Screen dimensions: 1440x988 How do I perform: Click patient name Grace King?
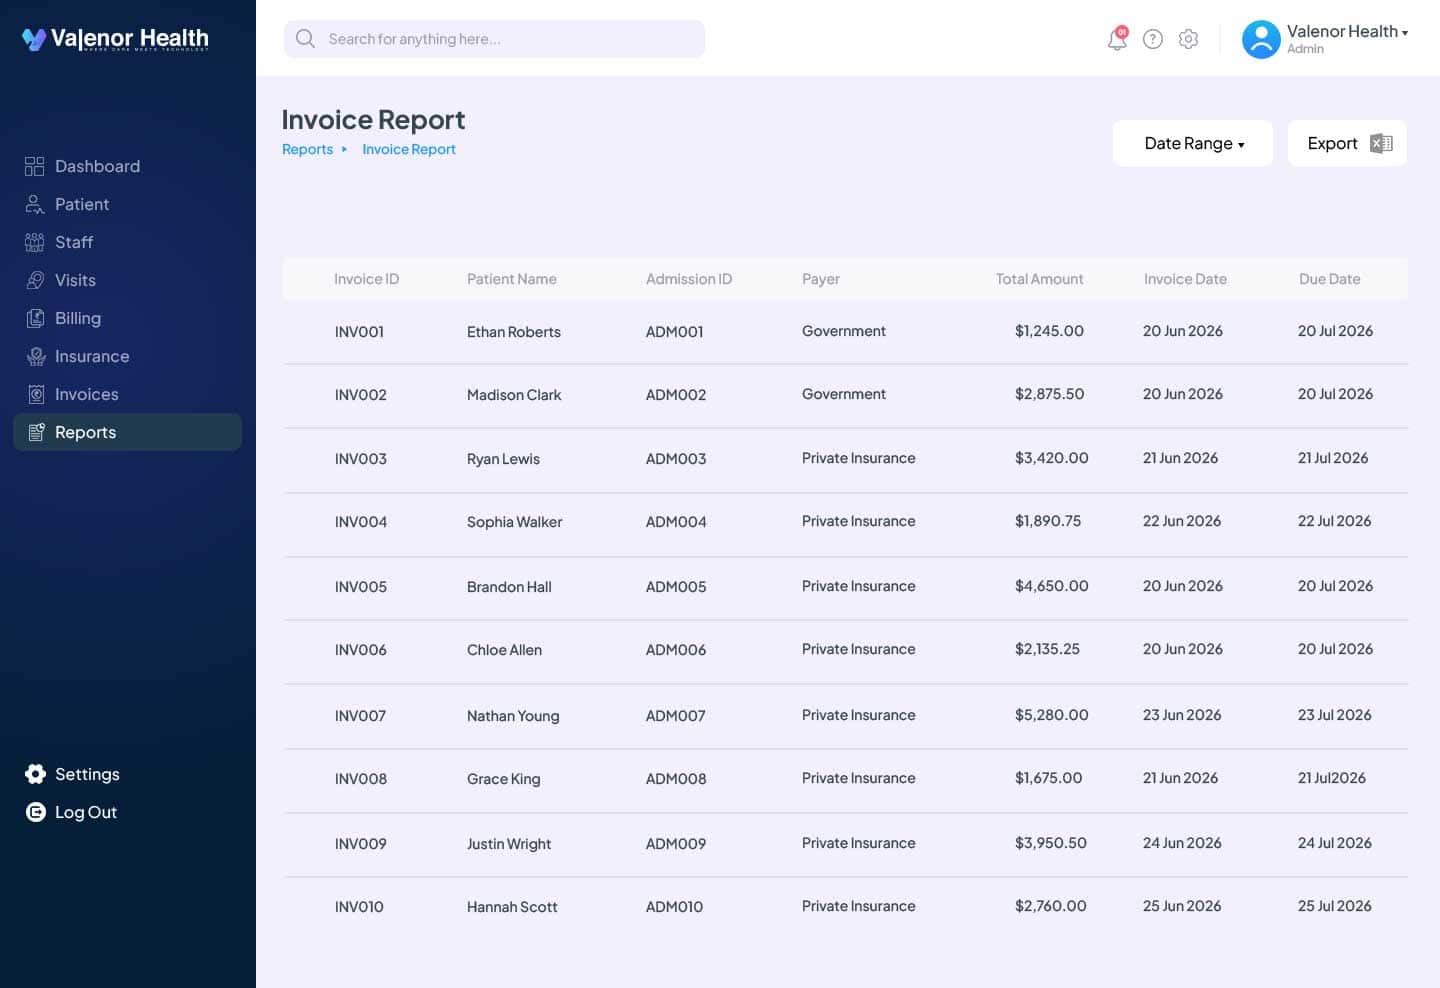(504, 779)
